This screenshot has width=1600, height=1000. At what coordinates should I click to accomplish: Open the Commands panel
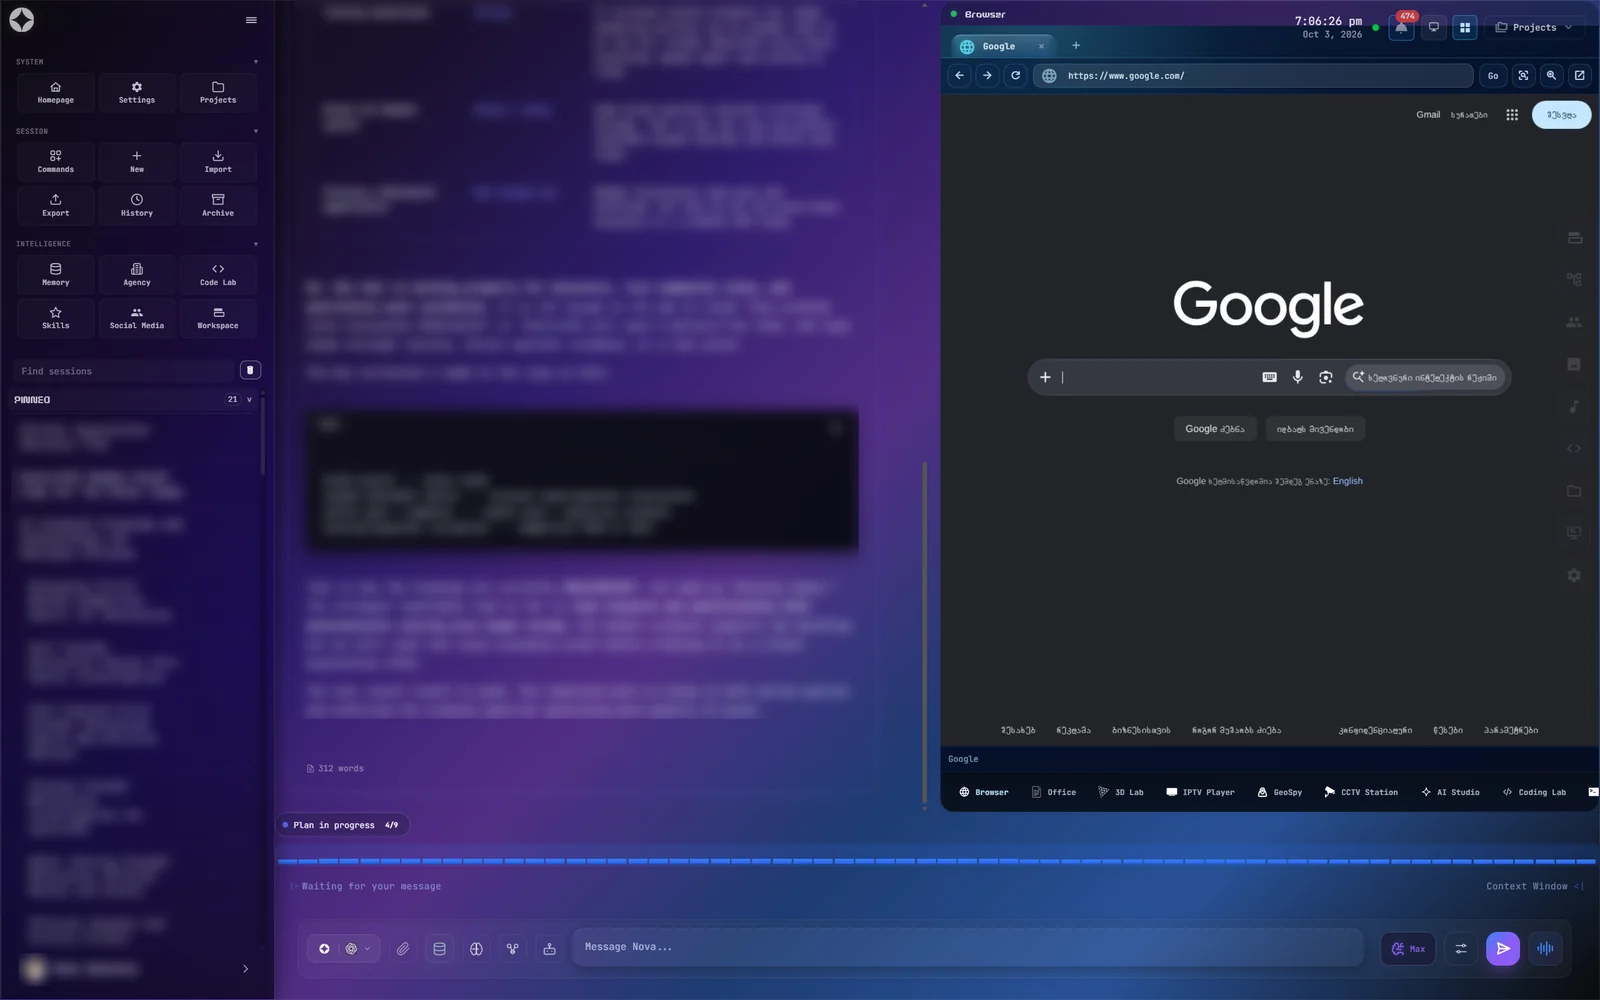[56, 161]
